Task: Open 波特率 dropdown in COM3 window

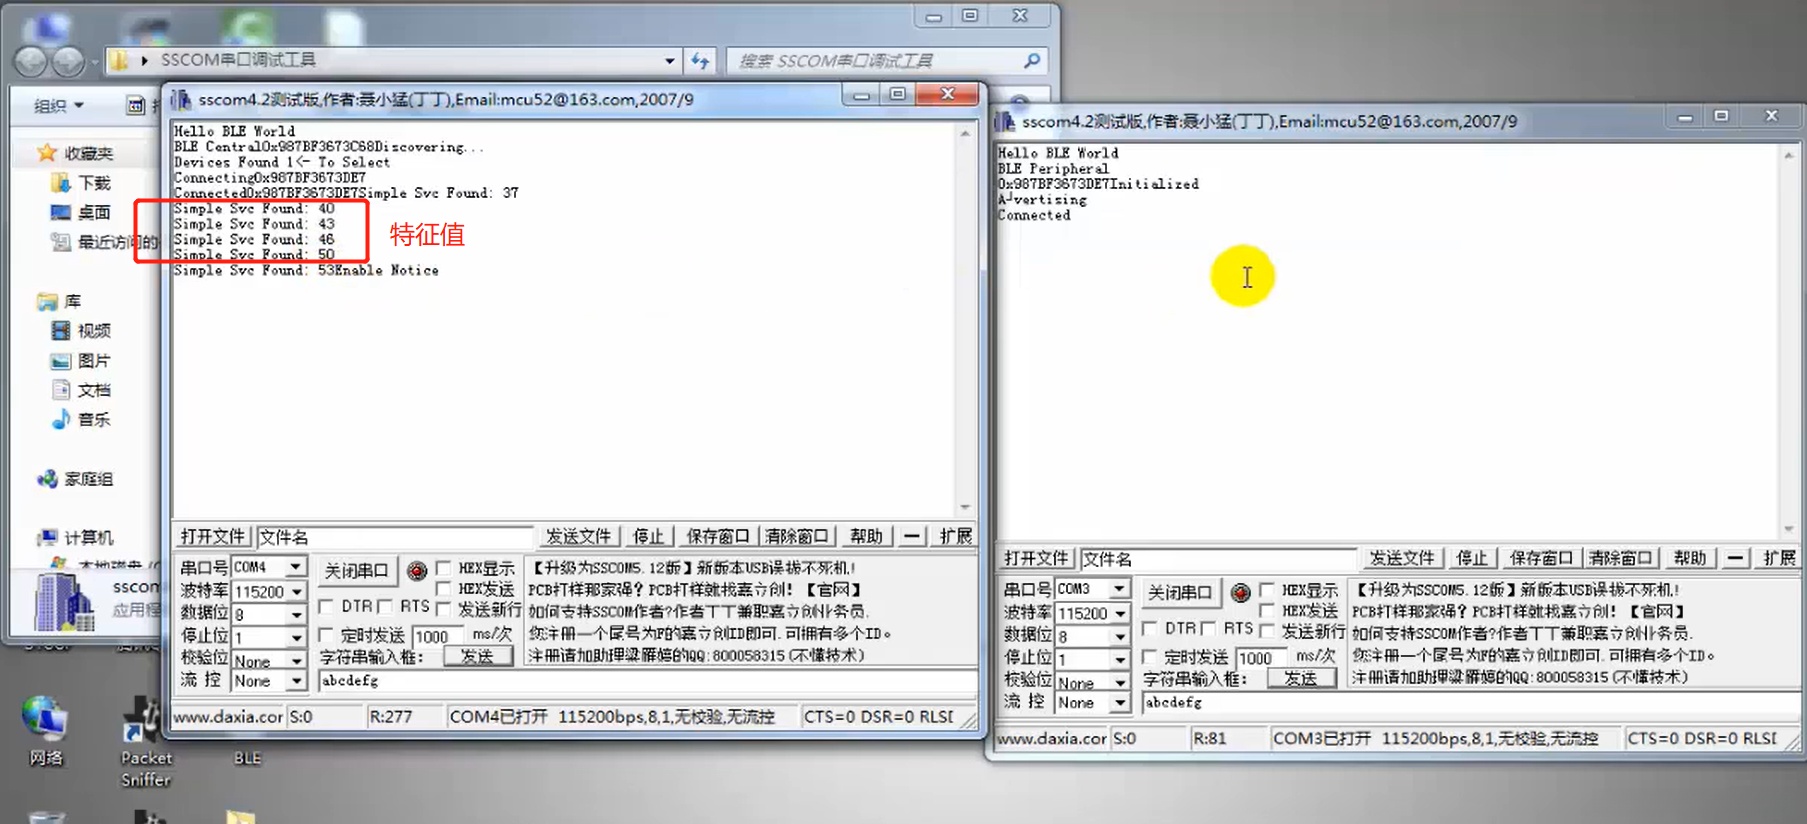Action: pos(1120,613)
